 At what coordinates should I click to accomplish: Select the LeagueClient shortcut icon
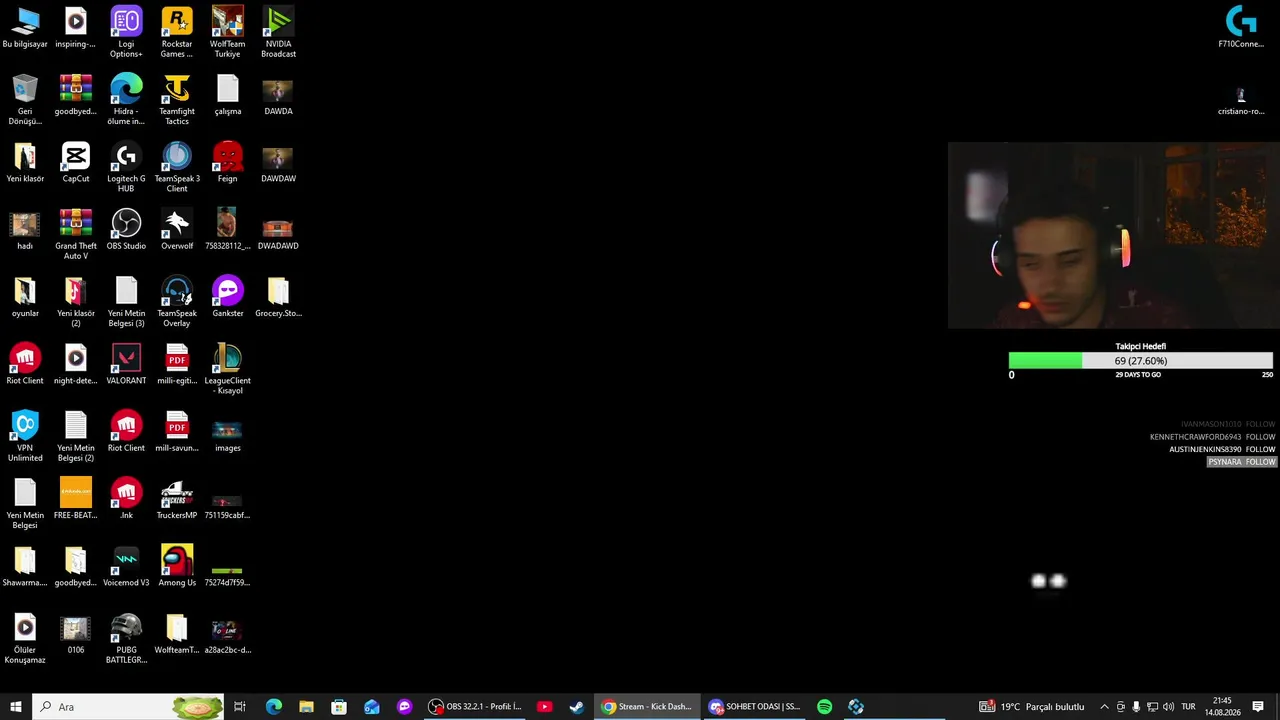(227, 369)
